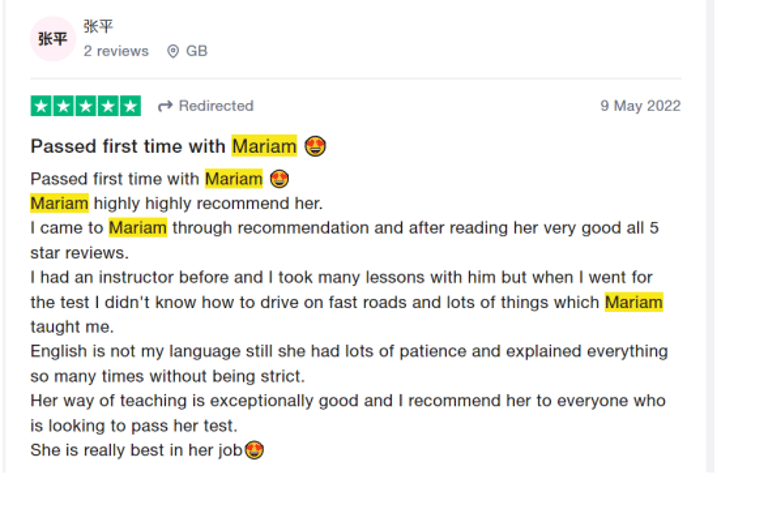Click the 9 May 2022 review date

pyautogui.click(x=640, y=106)
